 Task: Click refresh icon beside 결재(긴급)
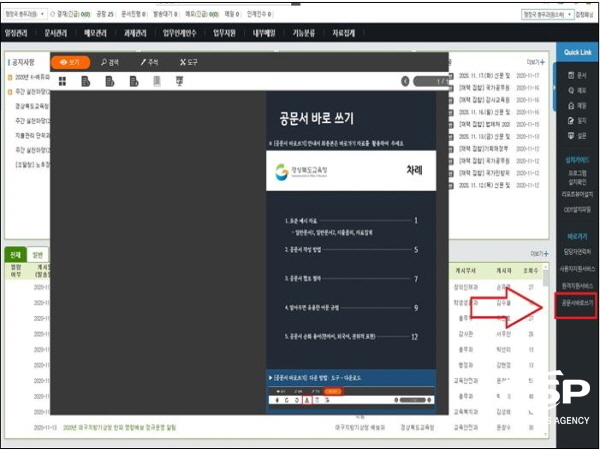pos(52,14)
